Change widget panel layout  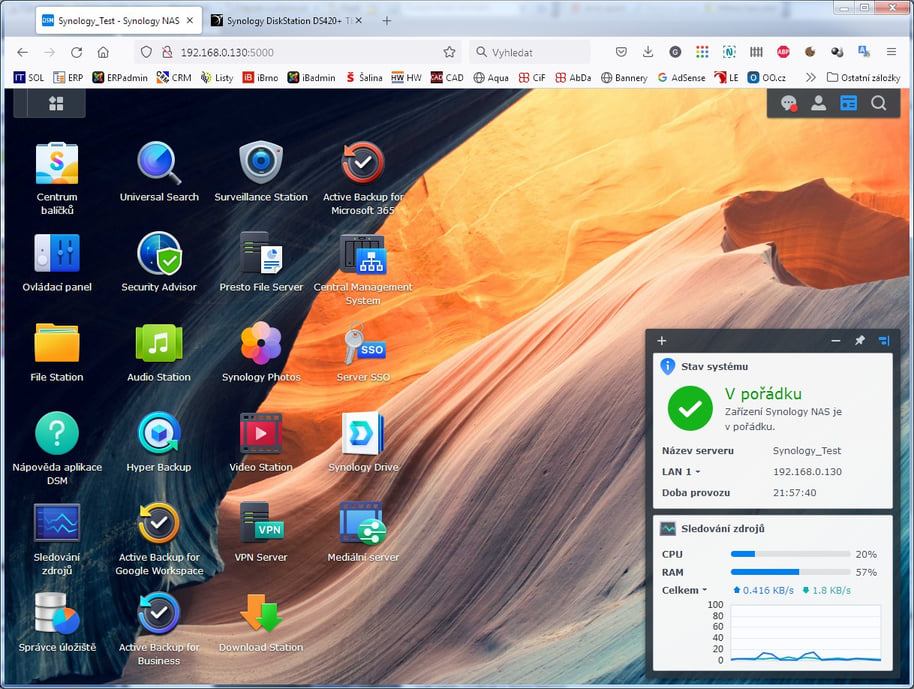pyautogui.click(x=884, y=340)
